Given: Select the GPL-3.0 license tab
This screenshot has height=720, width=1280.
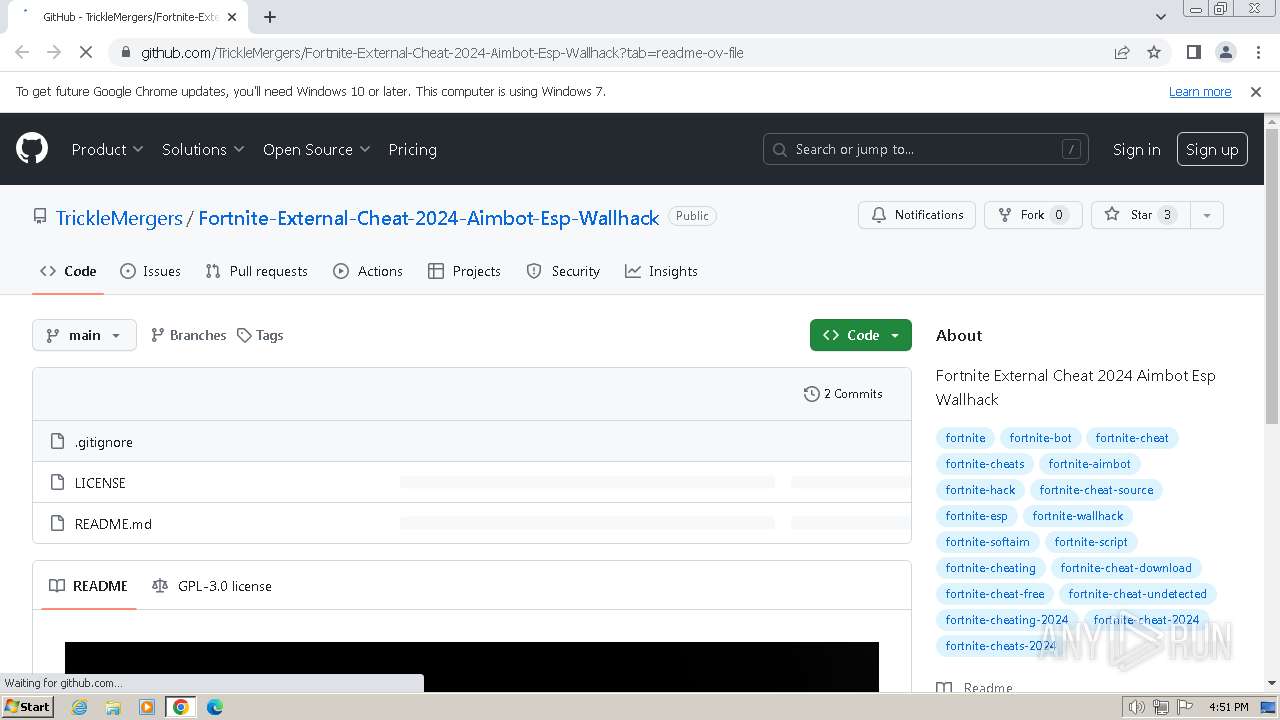Looking at the screenshot, I should coord(211,586).
